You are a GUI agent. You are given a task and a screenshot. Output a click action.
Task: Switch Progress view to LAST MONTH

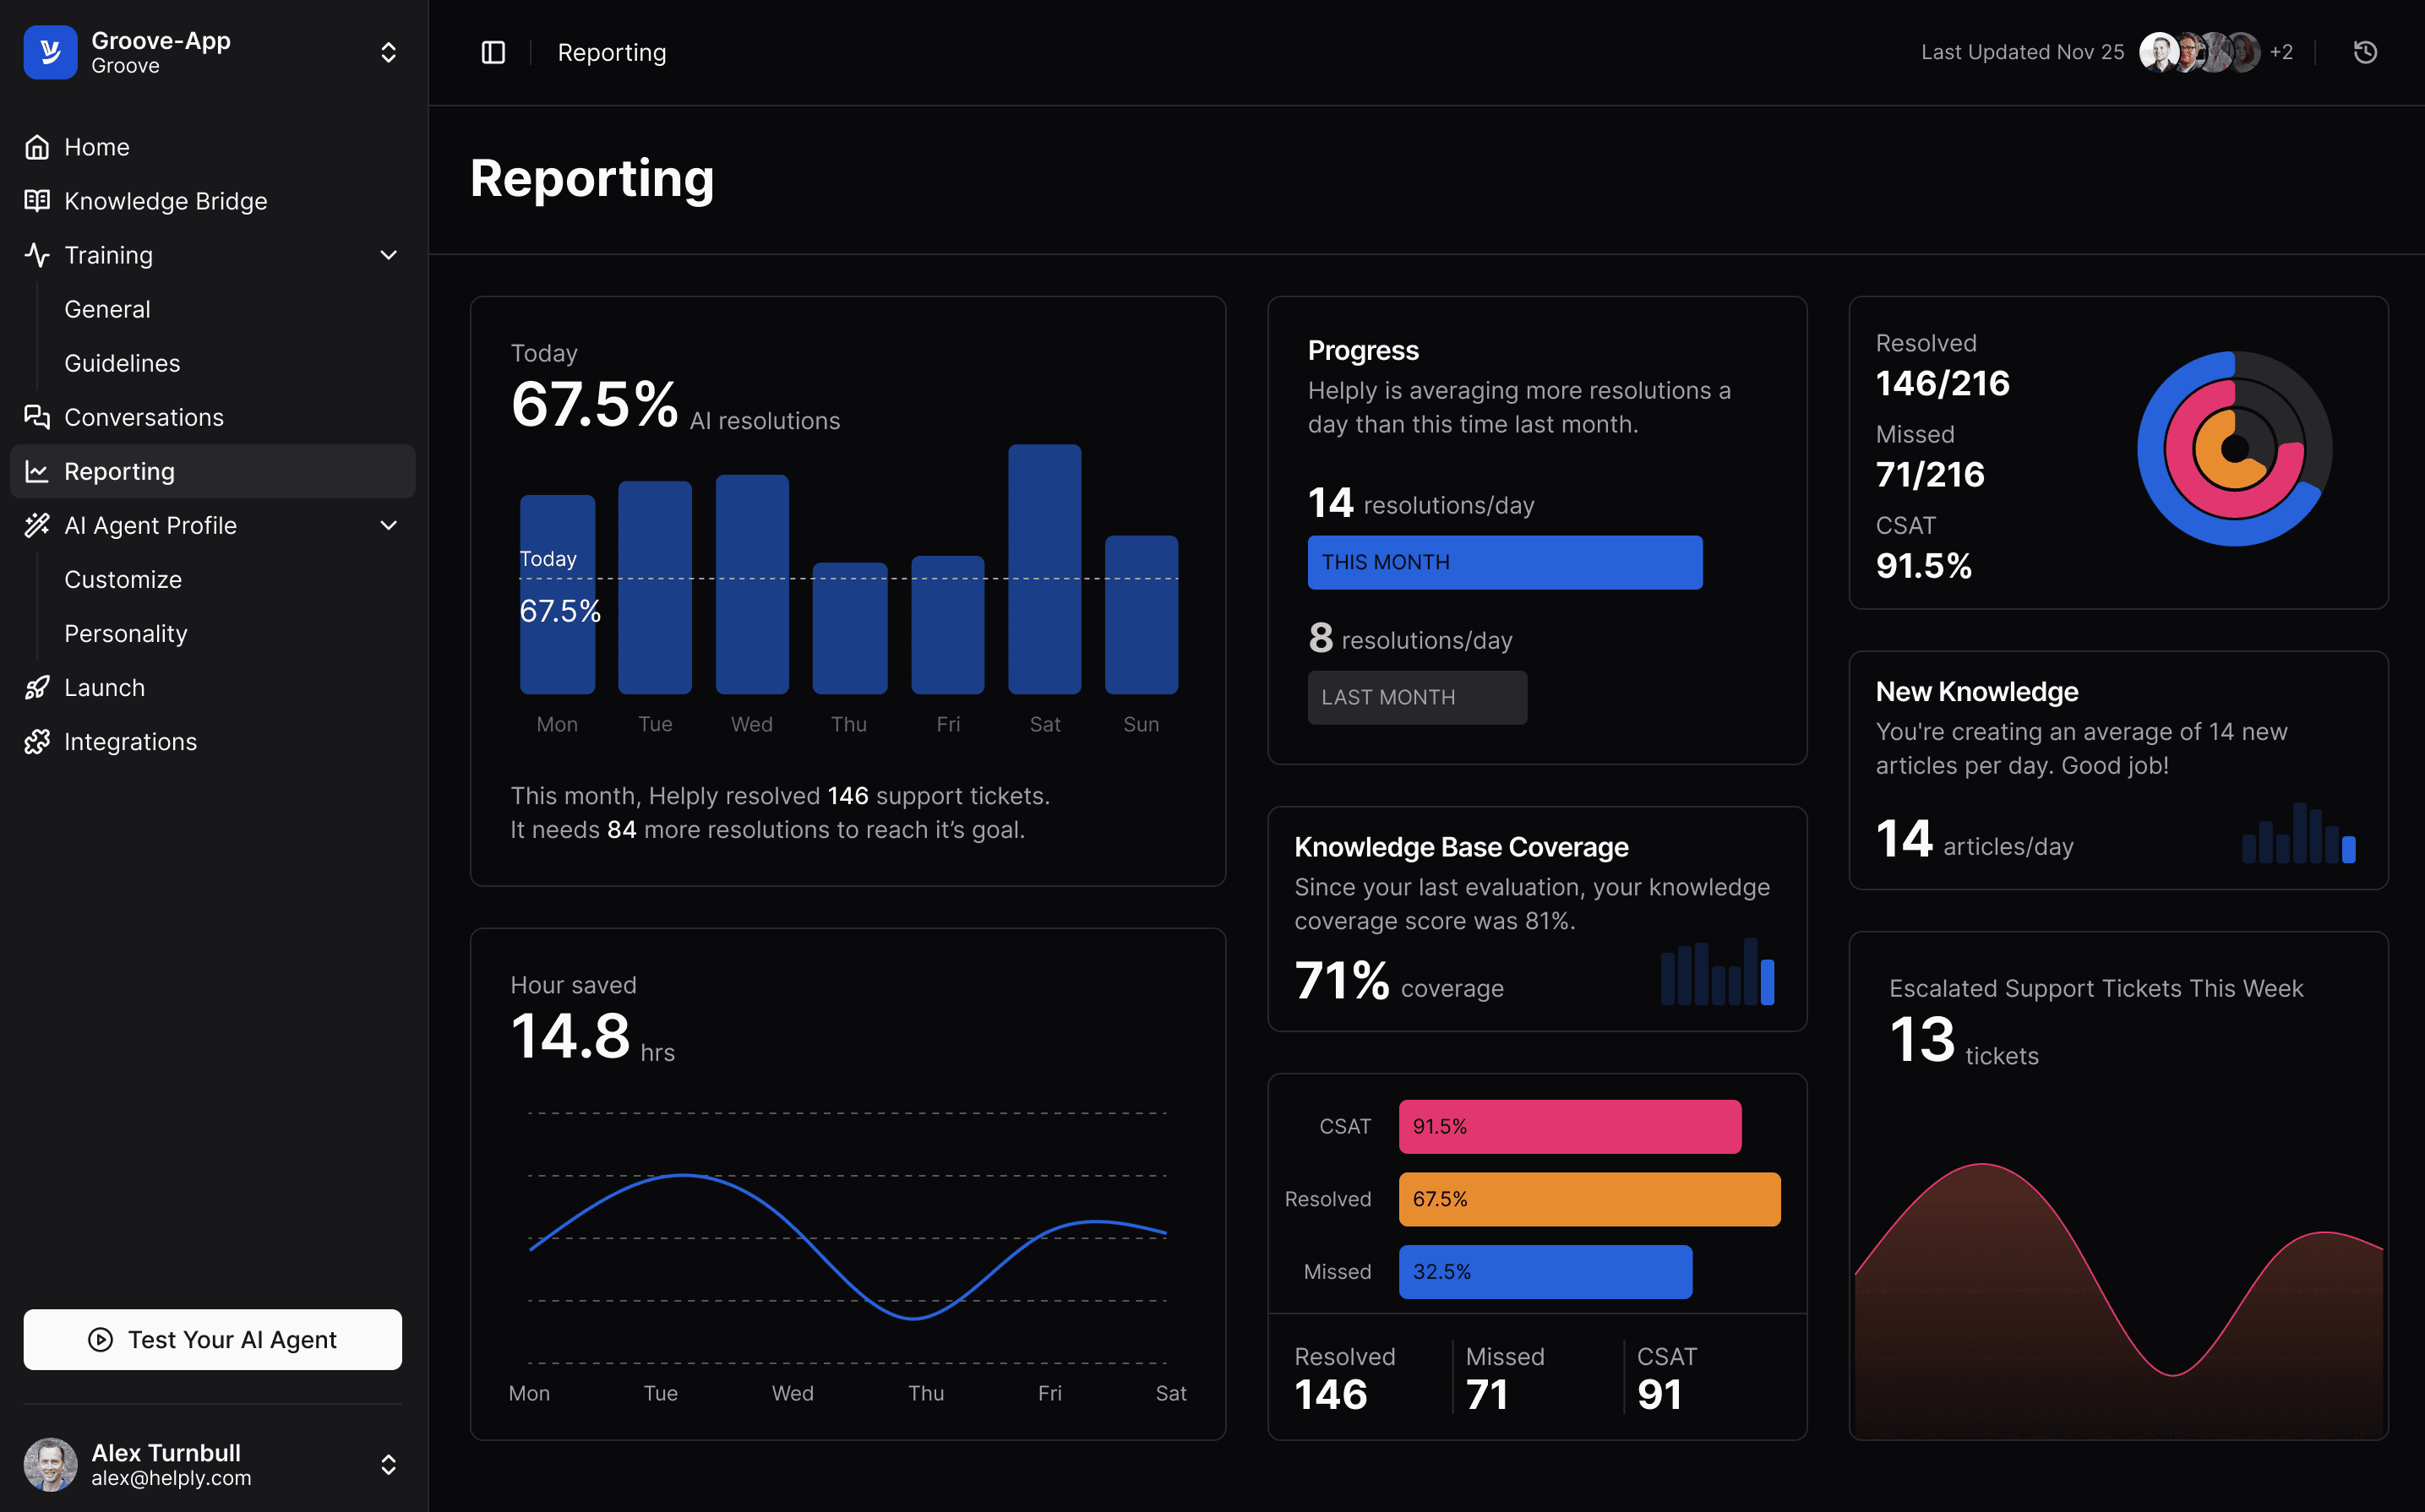(x=1416, y=697)
